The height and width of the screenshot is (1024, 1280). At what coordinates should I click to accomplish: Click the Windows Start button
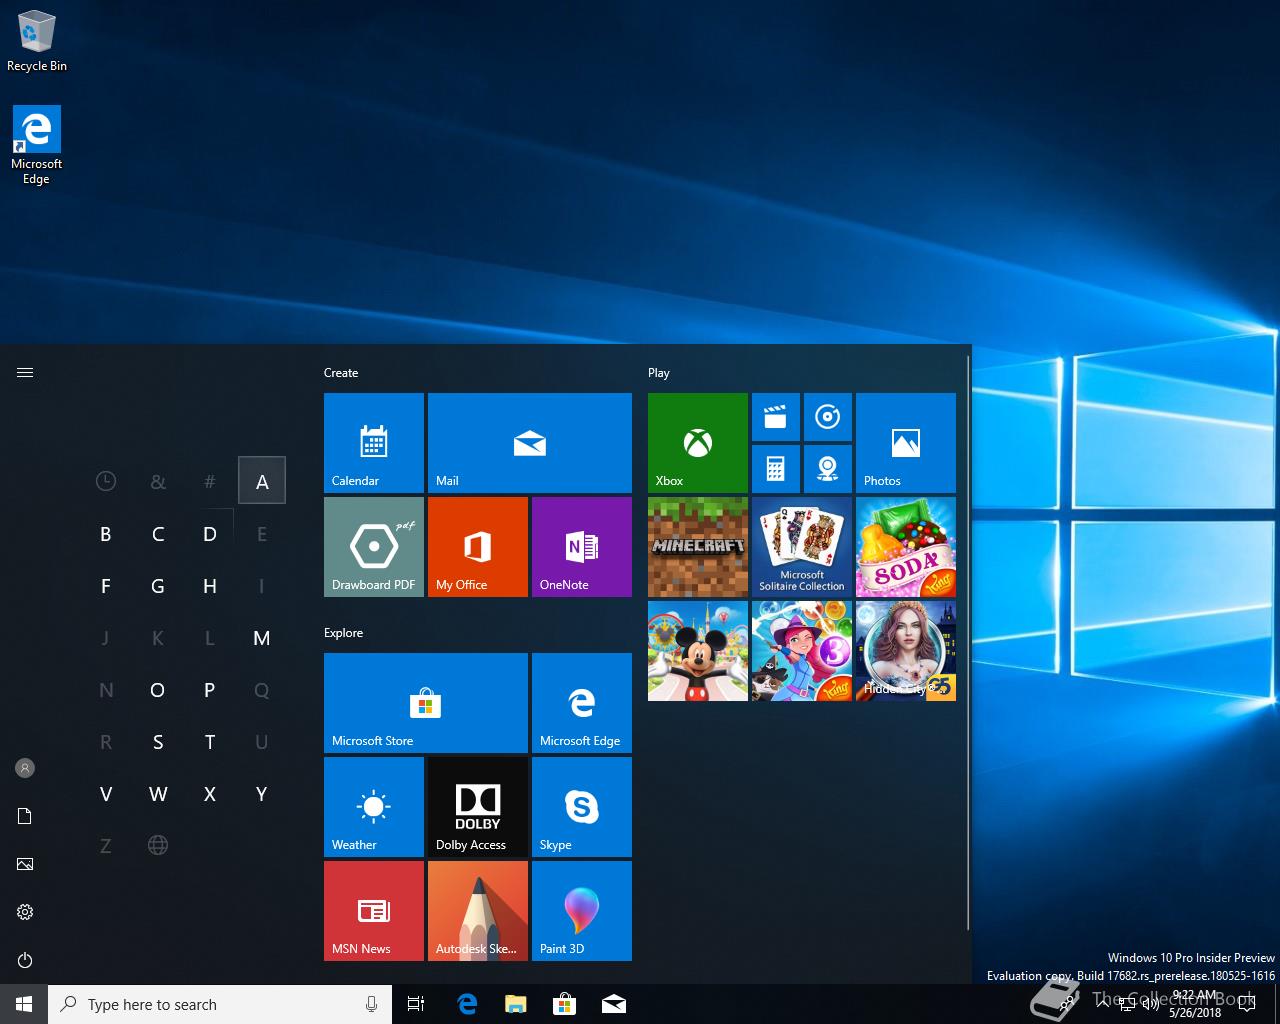pos(24,1004)
